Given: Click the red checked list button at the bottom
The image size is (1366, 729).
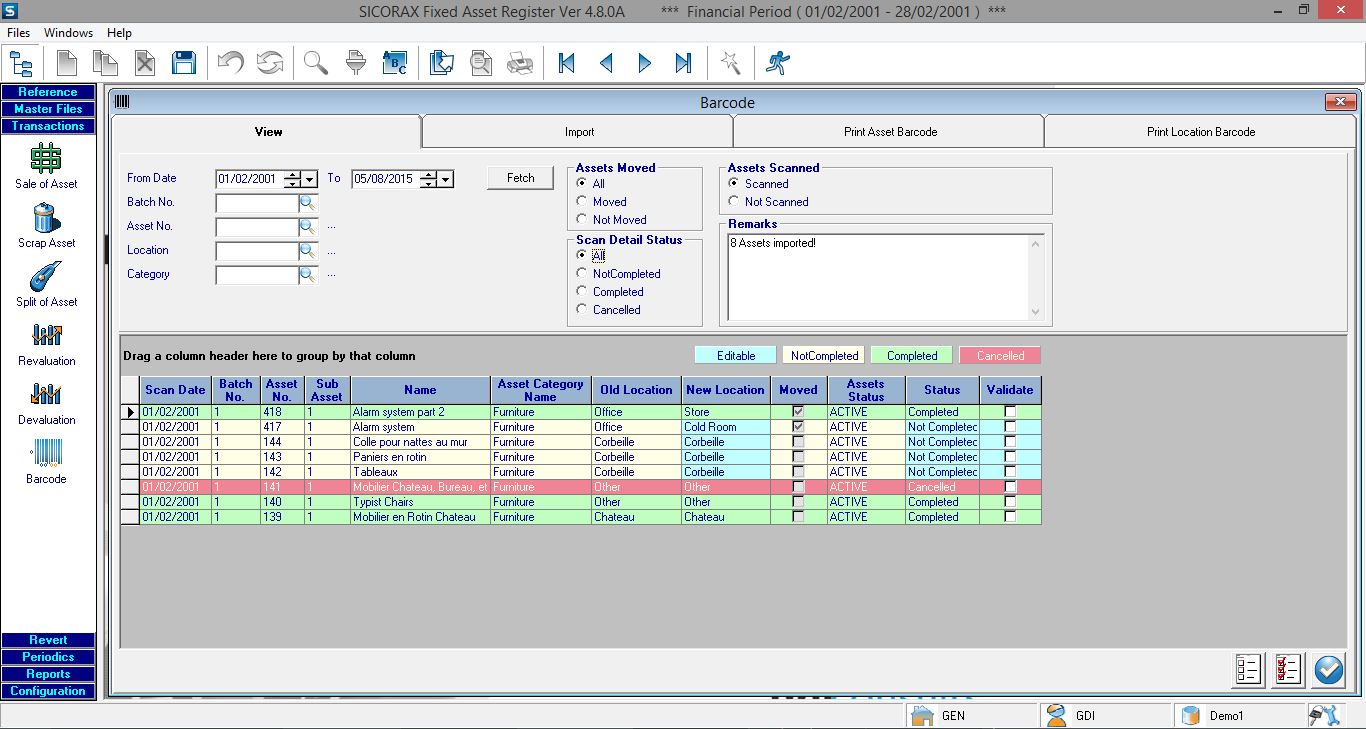Looking at the screenshot, I should tap(1288, 669).
